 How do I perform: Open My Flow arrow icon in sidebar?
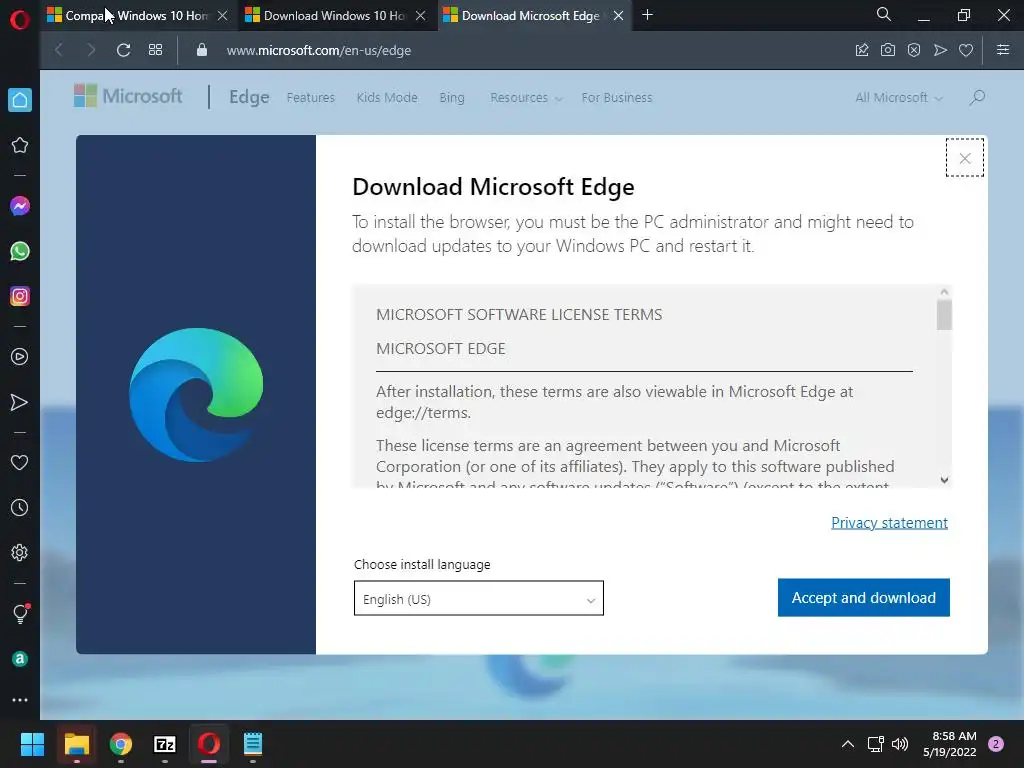click(20, 402)
